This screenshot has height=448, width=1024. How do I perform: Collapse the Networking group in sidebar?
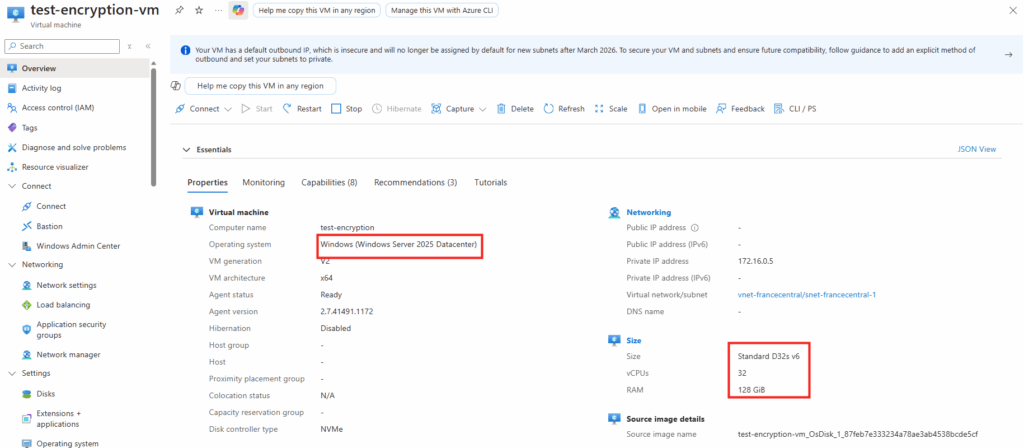[12, 265]
